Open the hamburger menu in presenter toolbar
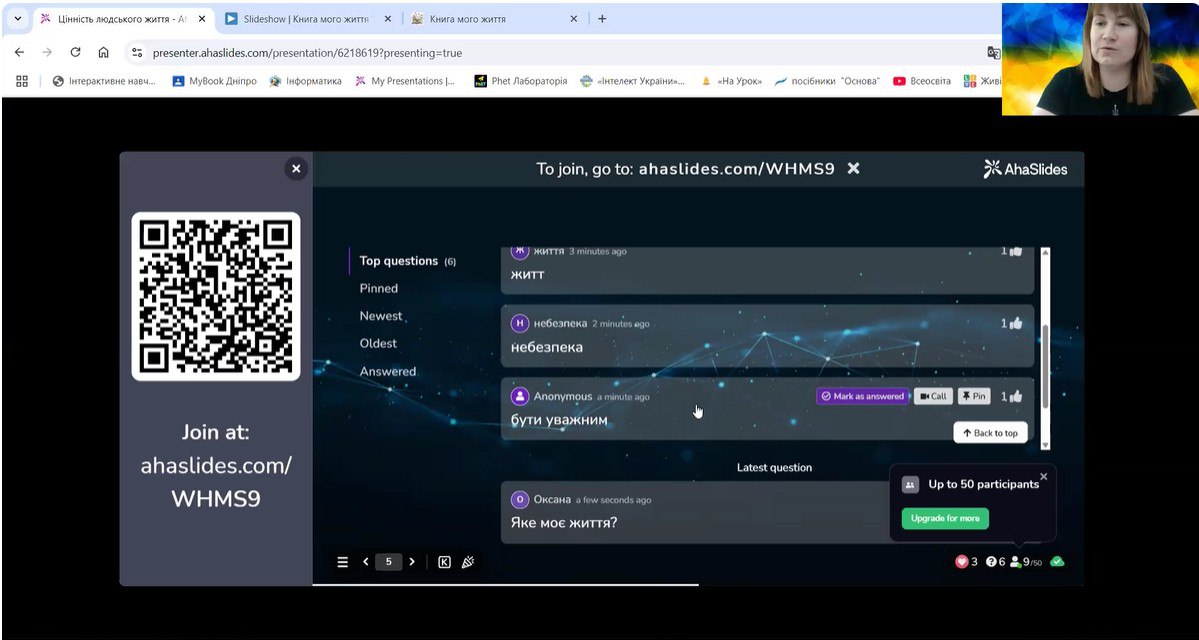1199x640 pixels. coord(343,562)
